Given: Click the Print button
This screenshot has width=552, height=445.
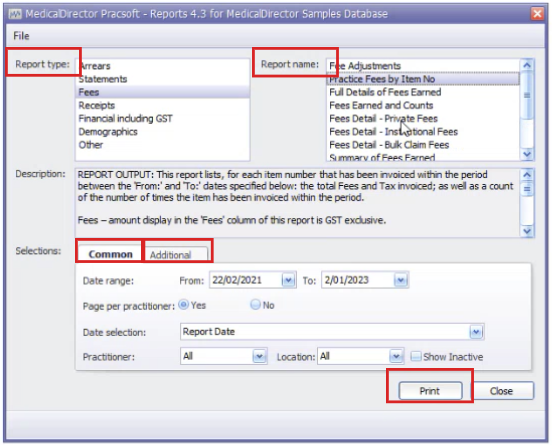Looking at the screenshot, I should [430, 391].
